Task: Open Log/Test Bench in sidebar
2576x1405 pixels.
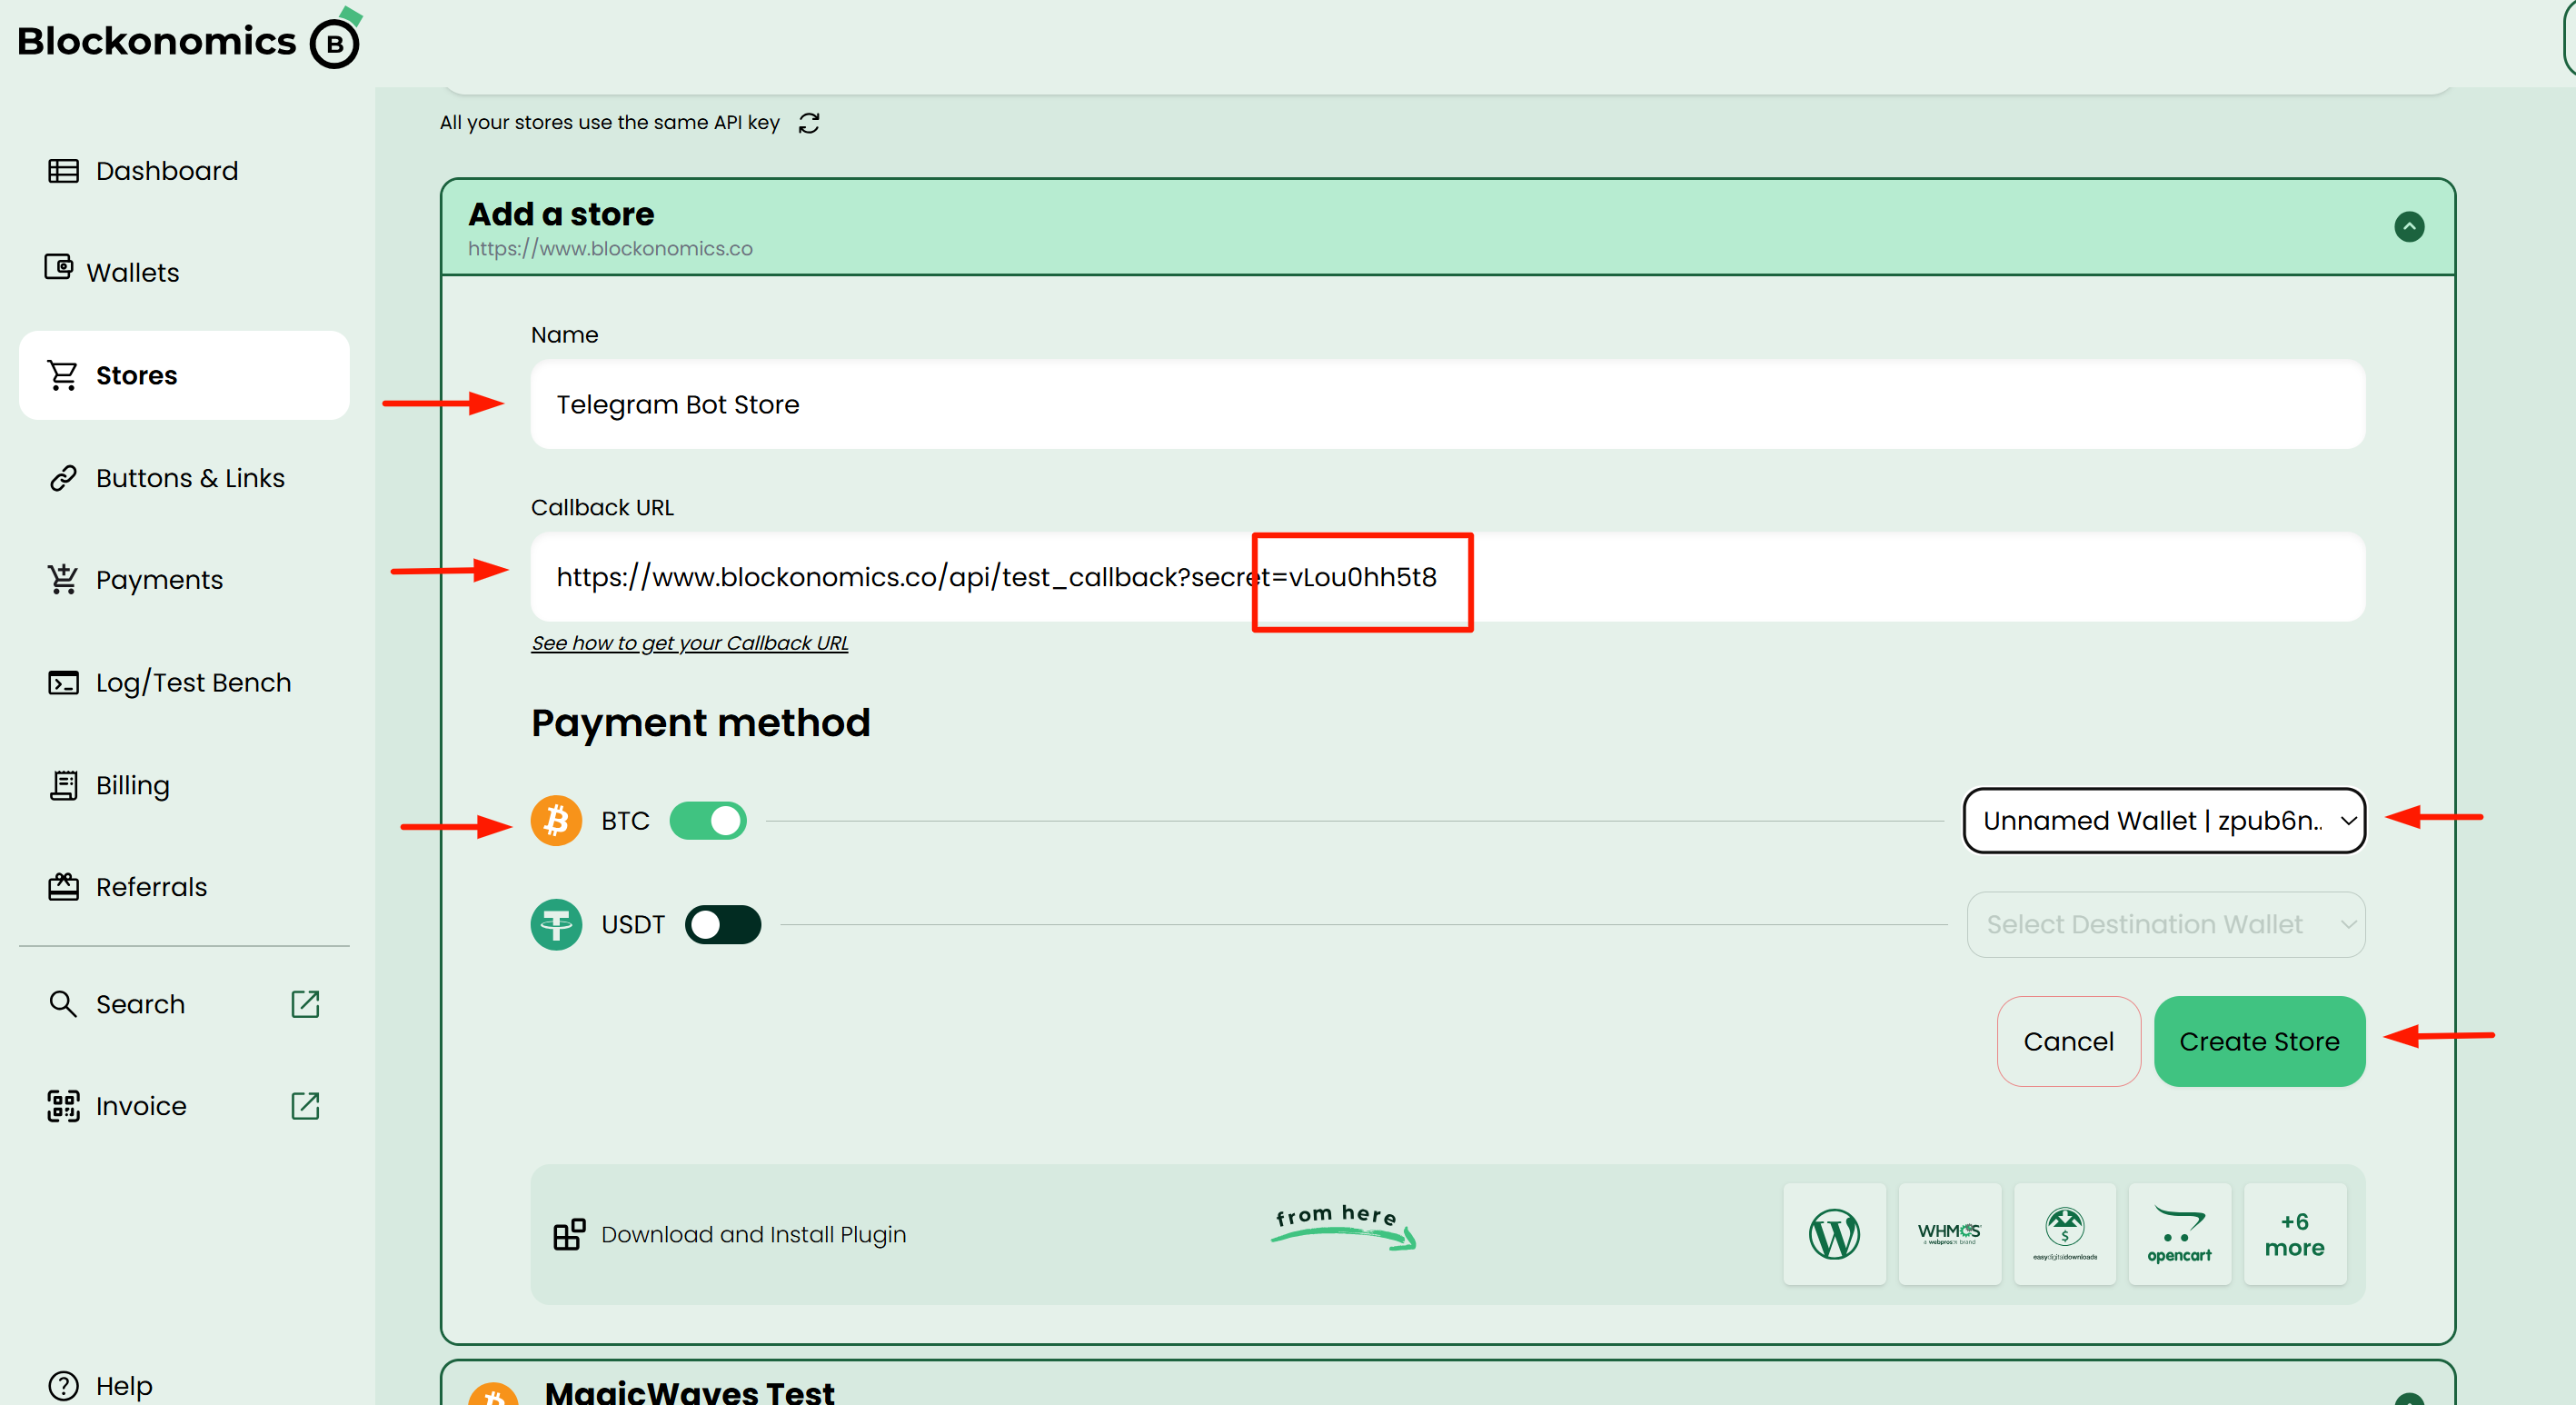Action: point(192,683)
